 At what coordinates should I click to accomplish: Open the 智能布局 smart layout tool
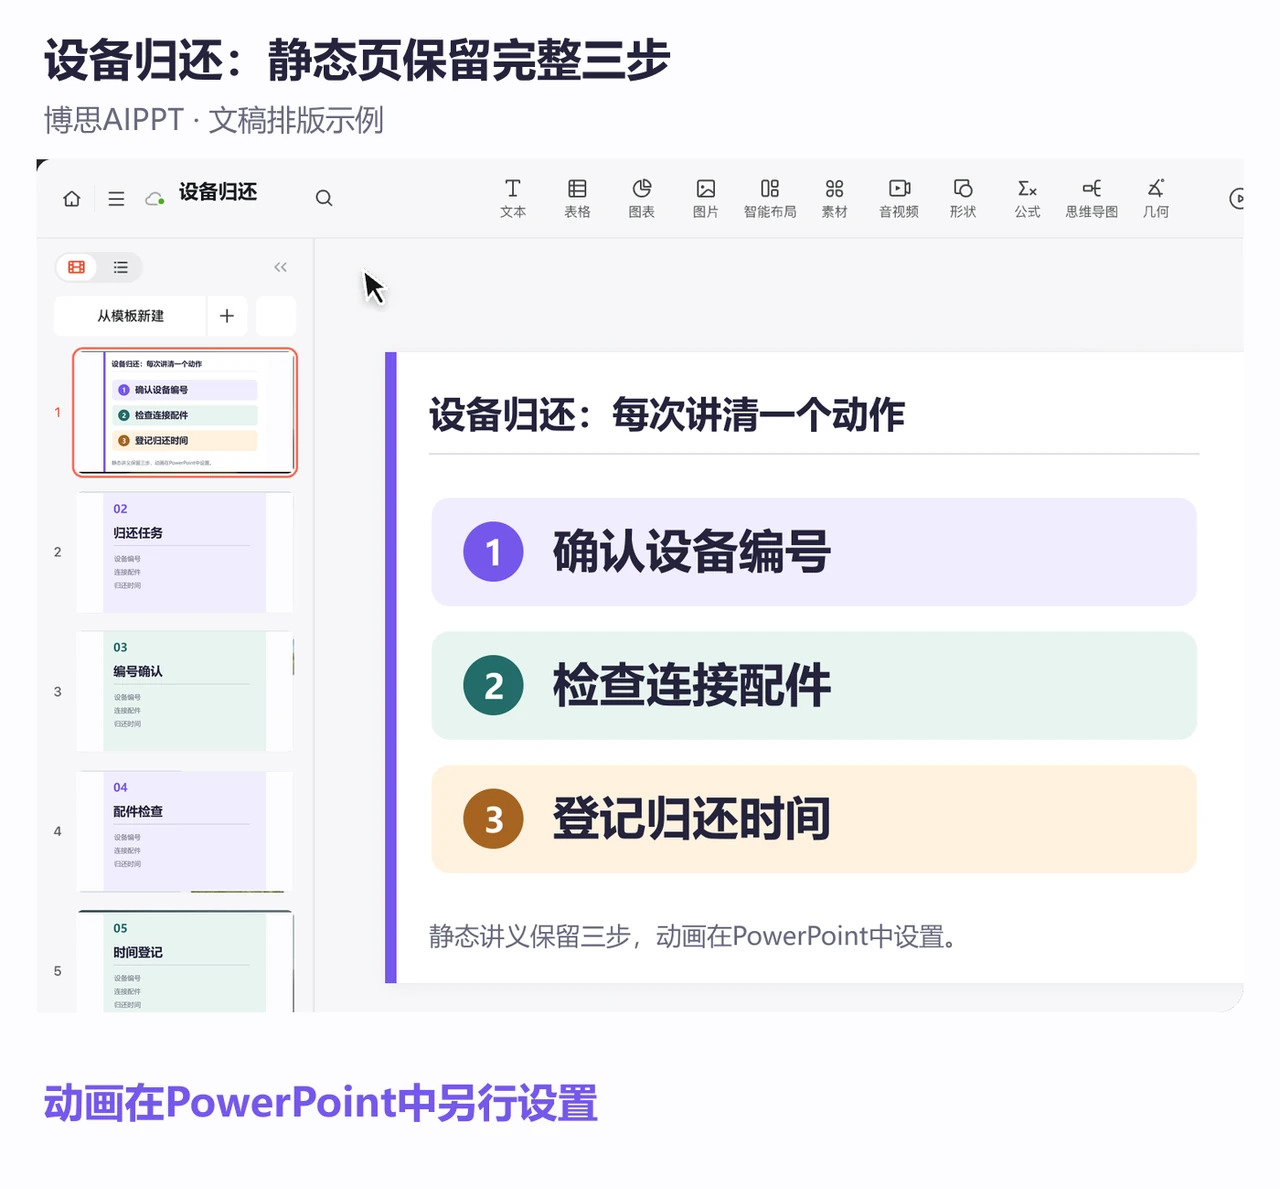point(770,198)
